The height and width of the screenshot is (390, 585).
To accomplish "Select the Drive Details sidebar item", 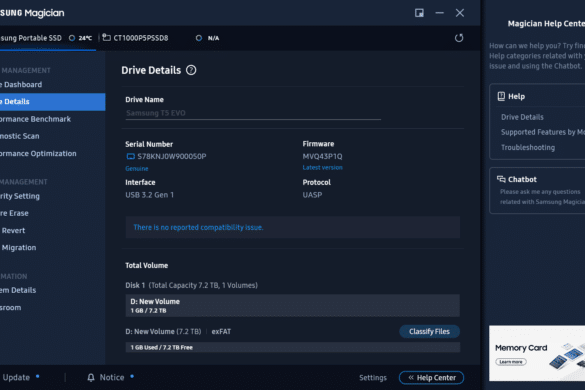I will pos(53,102).
